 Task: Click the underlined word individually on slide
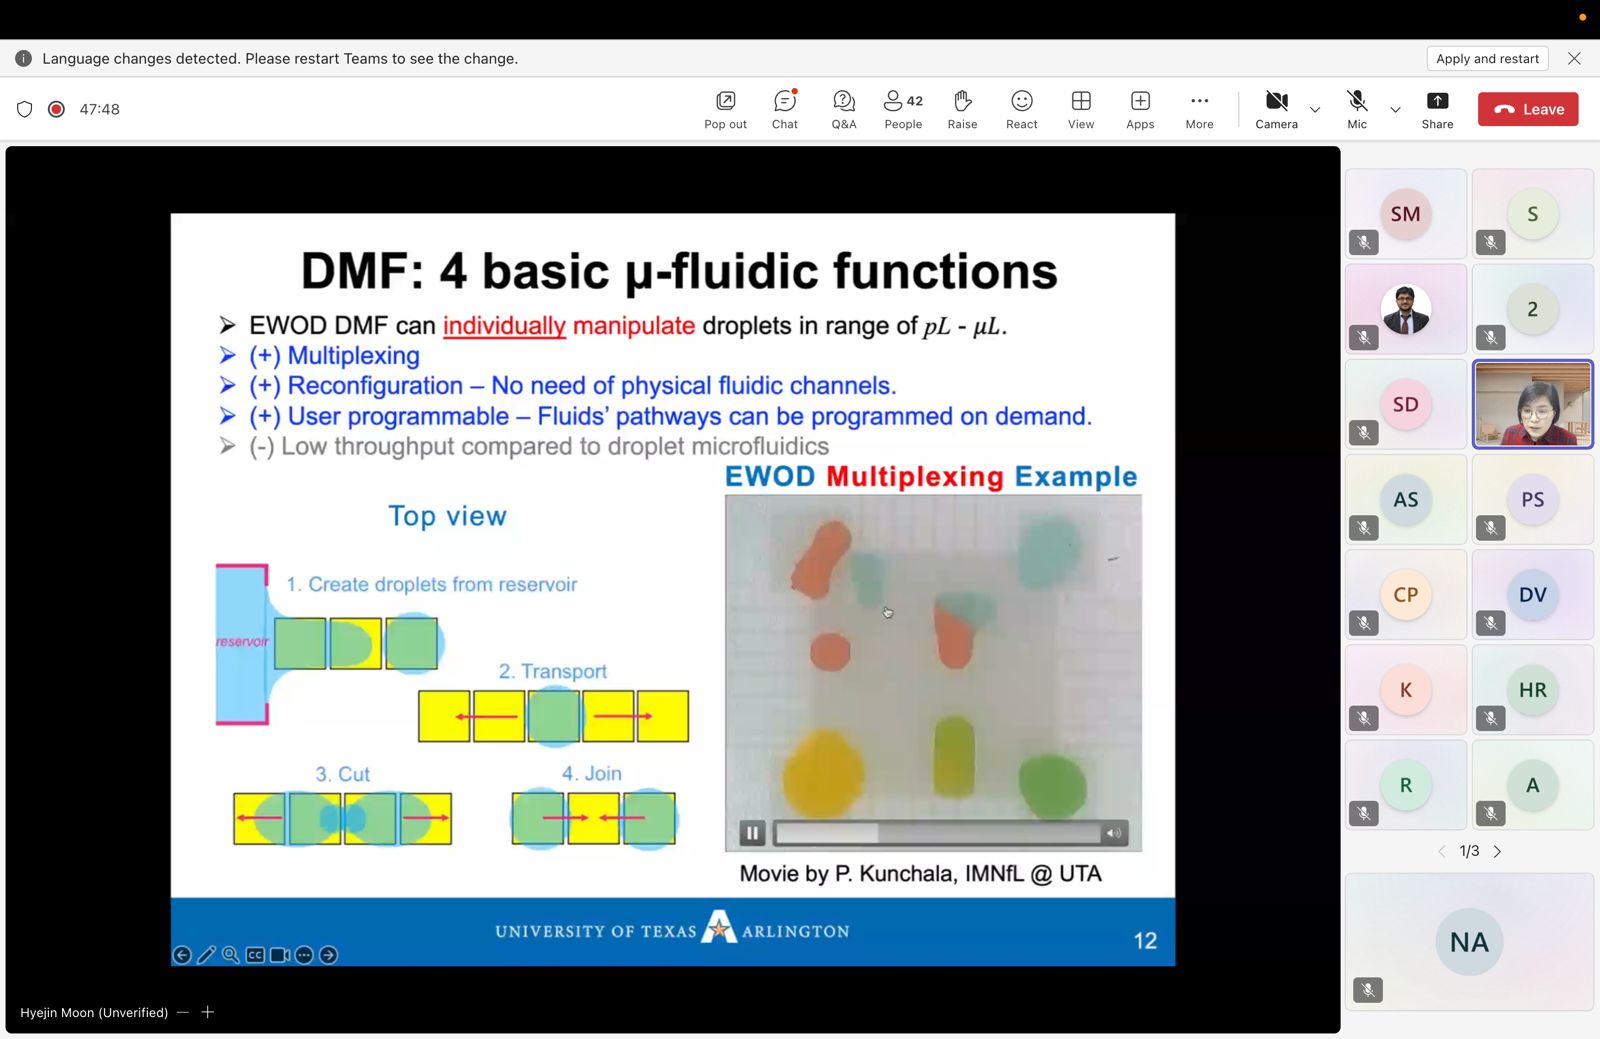point(504,326)
